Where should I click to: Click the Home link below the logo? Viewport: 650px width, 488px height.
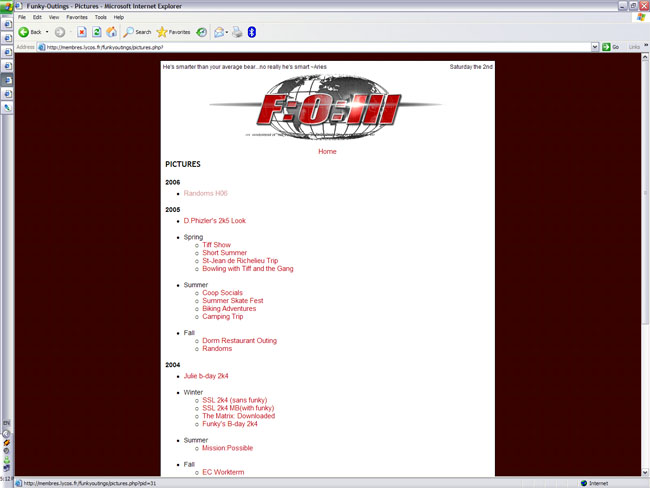(x=327, y=151)
